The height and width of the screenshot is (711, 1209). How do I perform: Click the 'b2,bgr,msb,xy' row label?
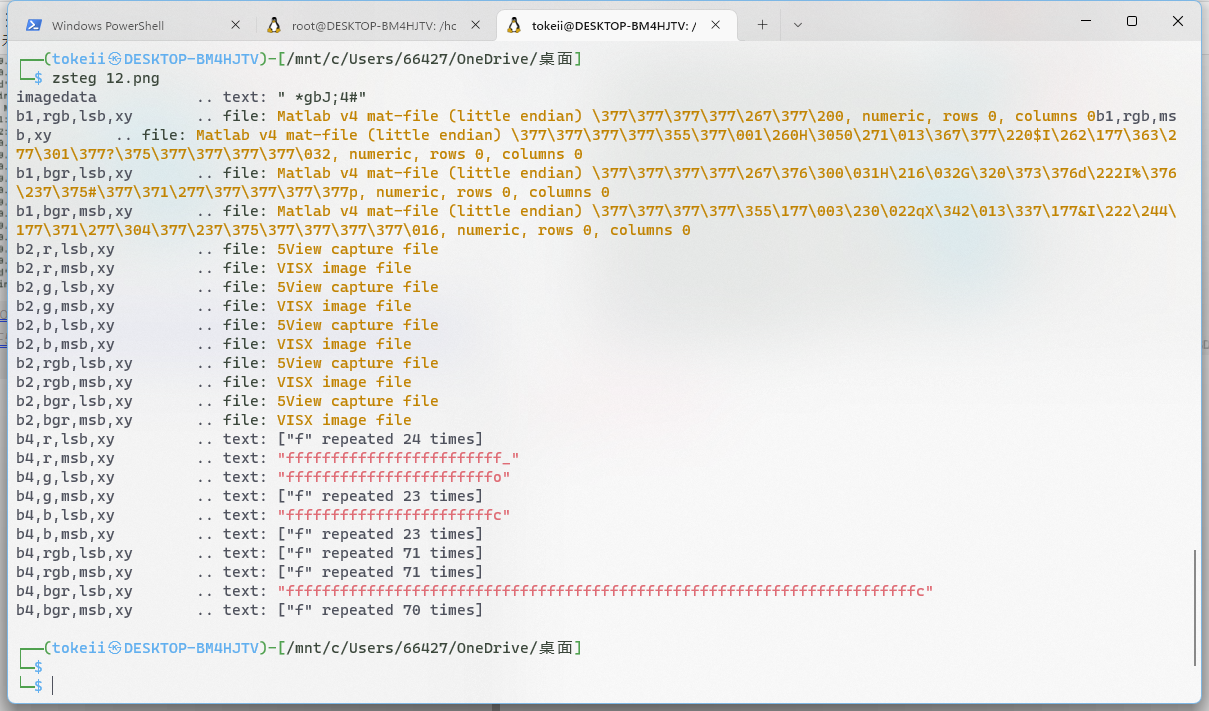tap(74, 420)
